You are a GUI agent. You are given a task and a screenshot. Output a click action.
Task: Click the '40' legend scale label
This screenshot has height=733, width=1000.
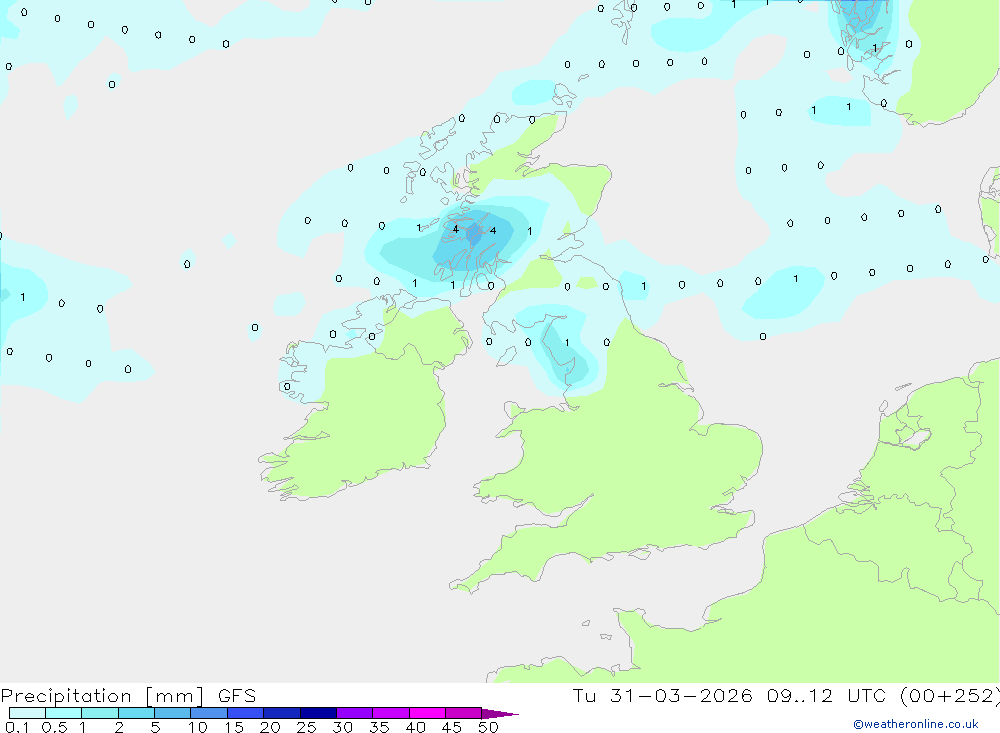click(415, 727)
